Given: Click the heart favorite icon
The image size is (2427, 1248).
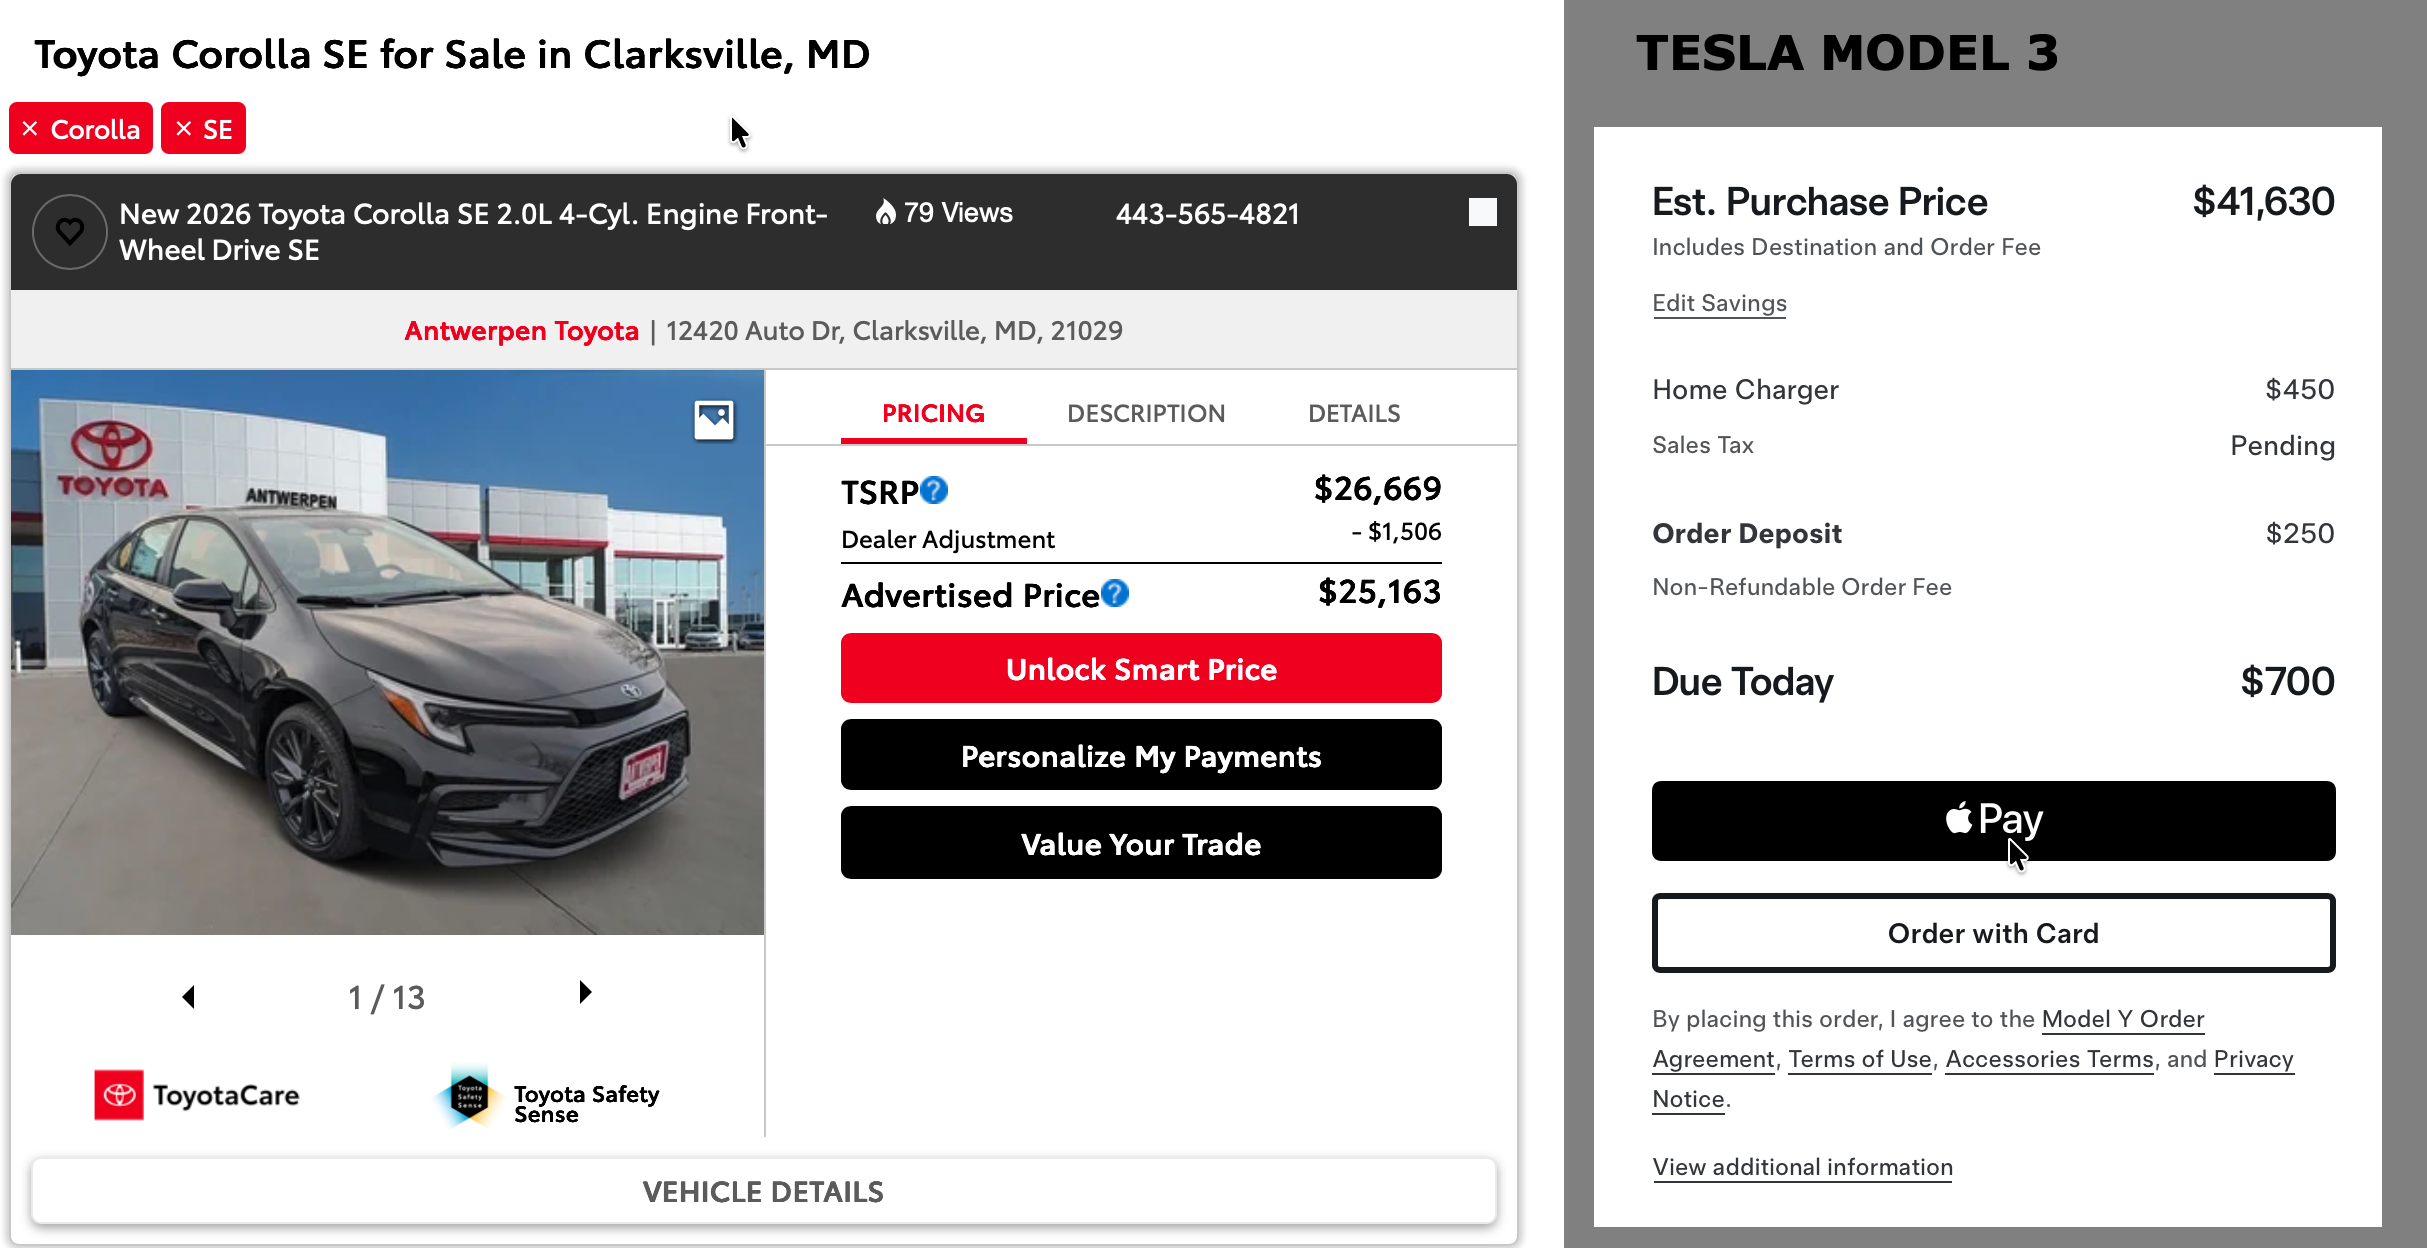Looking at the screenshot, I should pyautogui.click(x=69, y=232).
